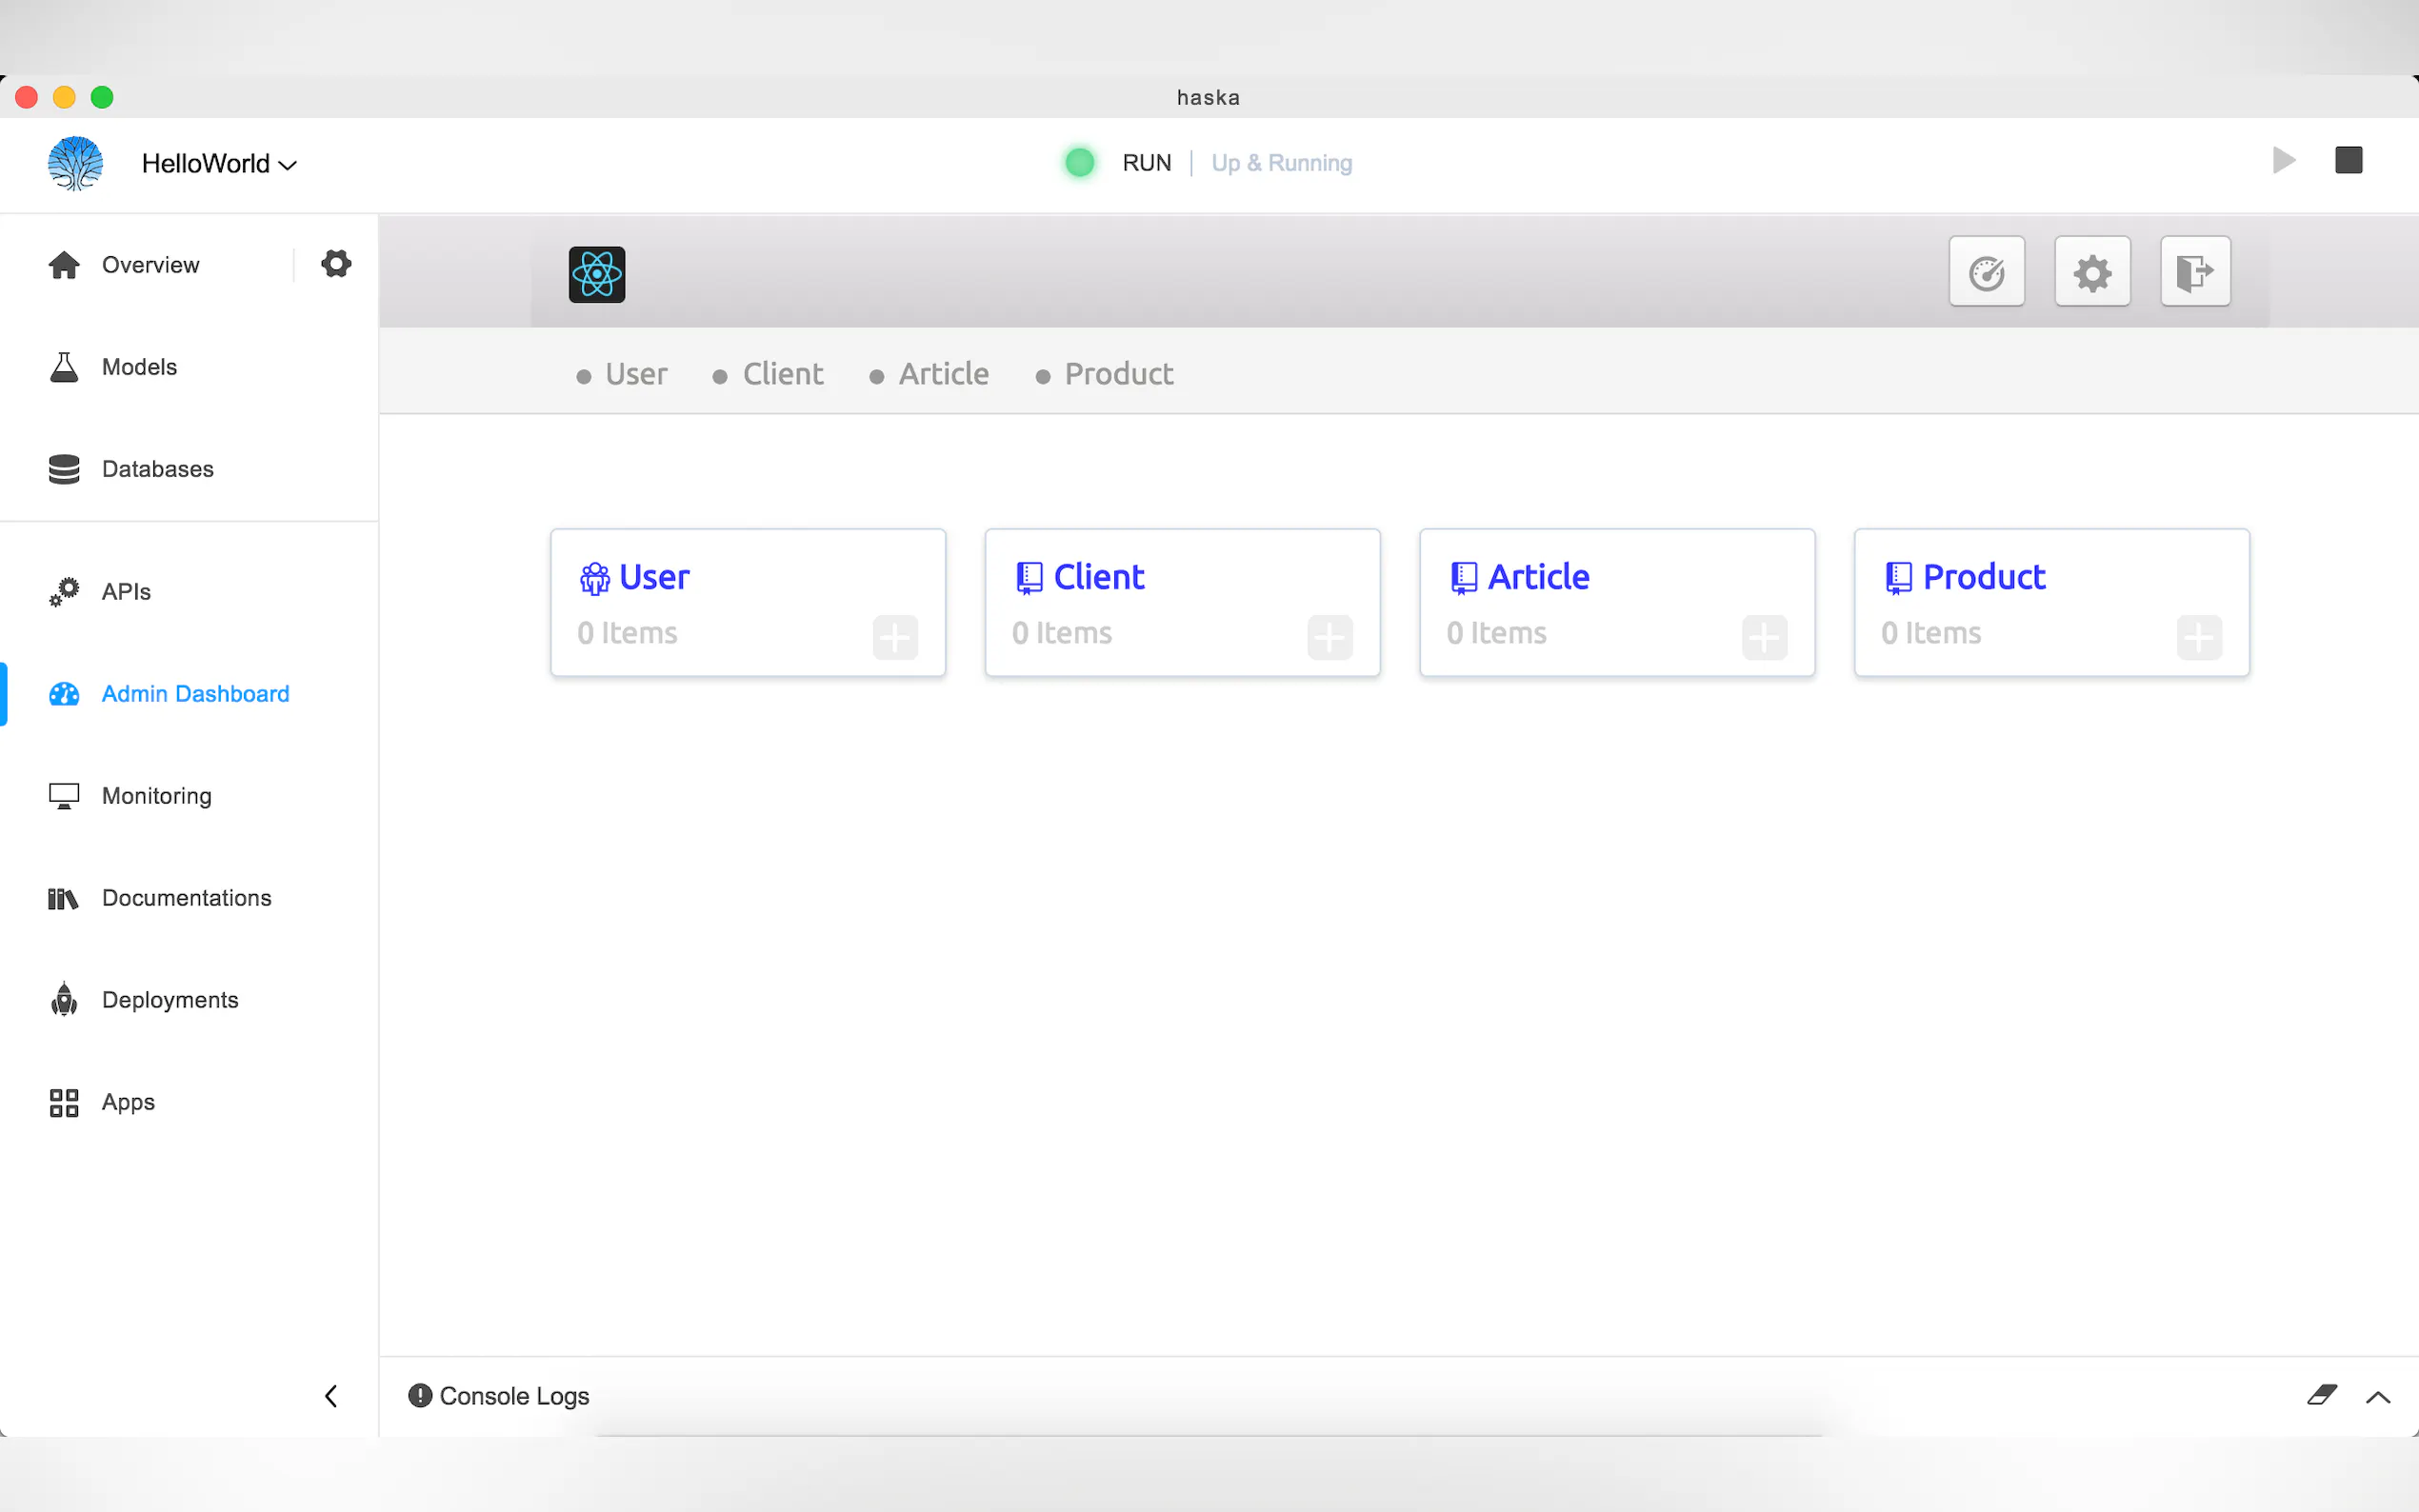Open admin dashboard settings gear
The width and height of the screenshot is (2419, 1512).
point(2092,272)
